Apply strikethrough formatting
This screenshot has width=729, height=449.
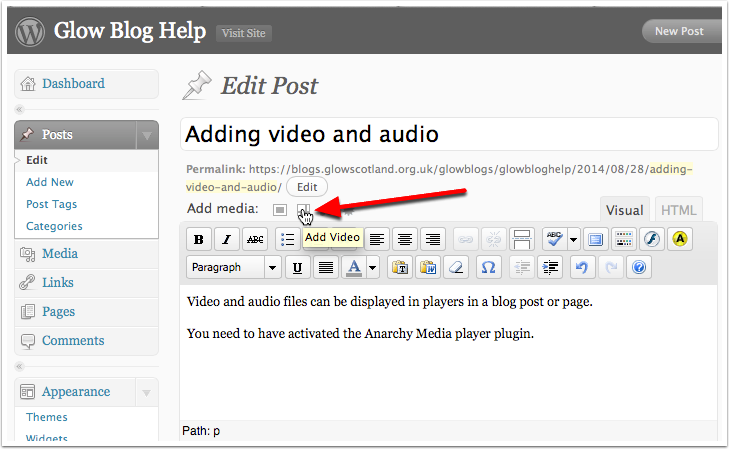(x=255, y=239)
